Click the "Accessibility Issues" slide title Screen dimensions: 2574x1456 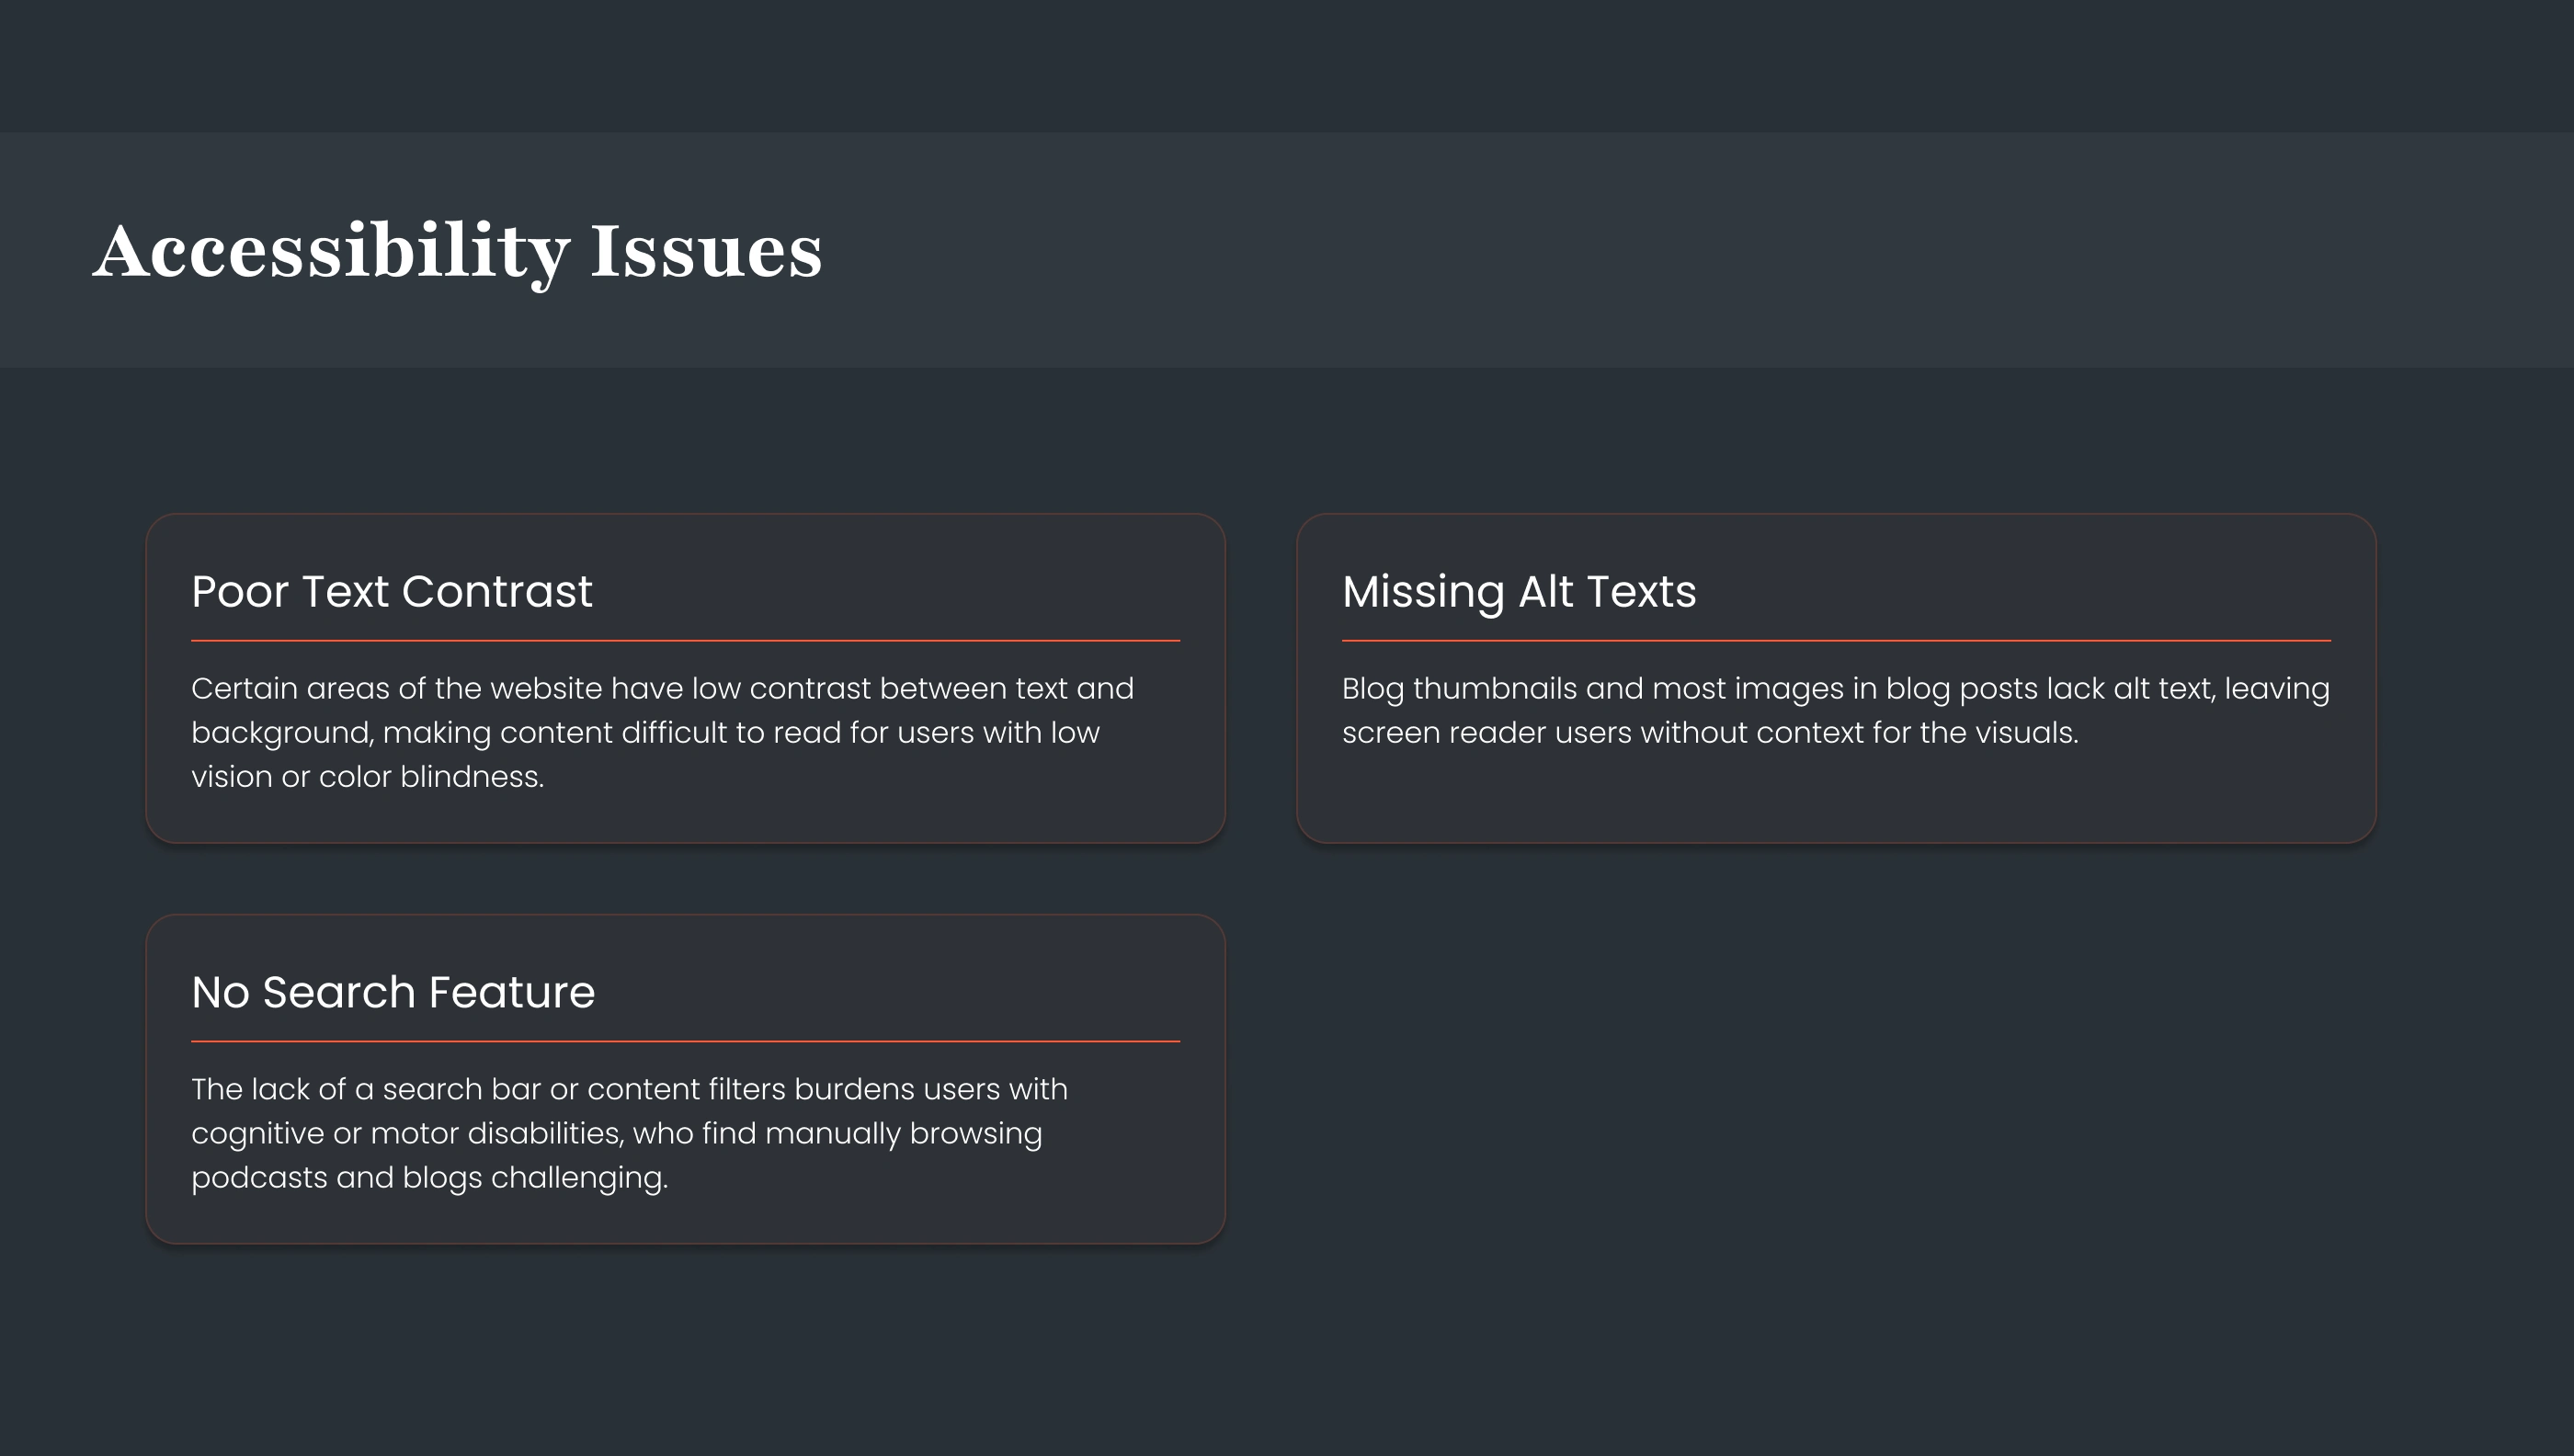457,251
